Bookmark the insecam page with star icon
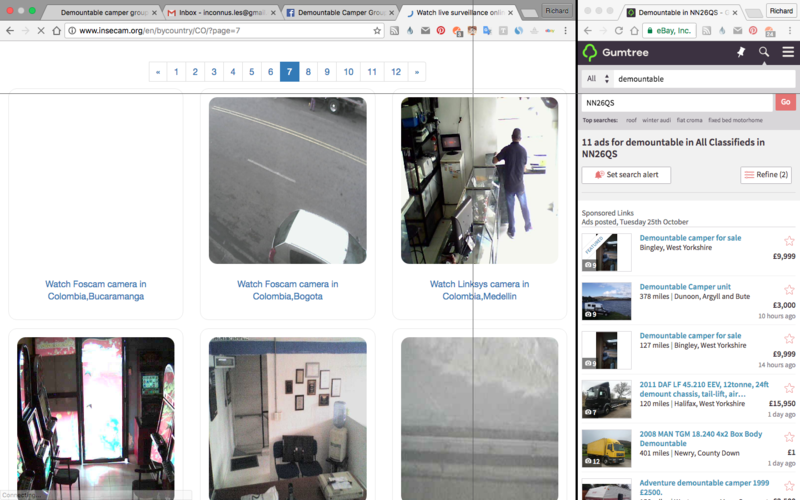 [377, 31]
